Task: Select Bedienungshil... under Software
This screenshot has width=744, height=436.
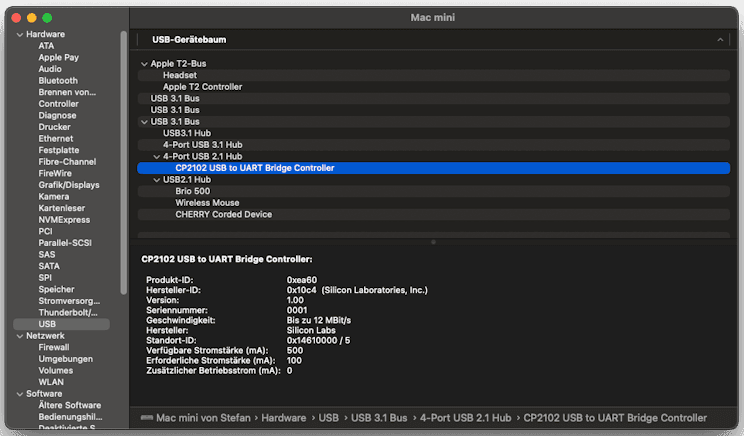Action: pyautogui.click(x=70, y=417)
